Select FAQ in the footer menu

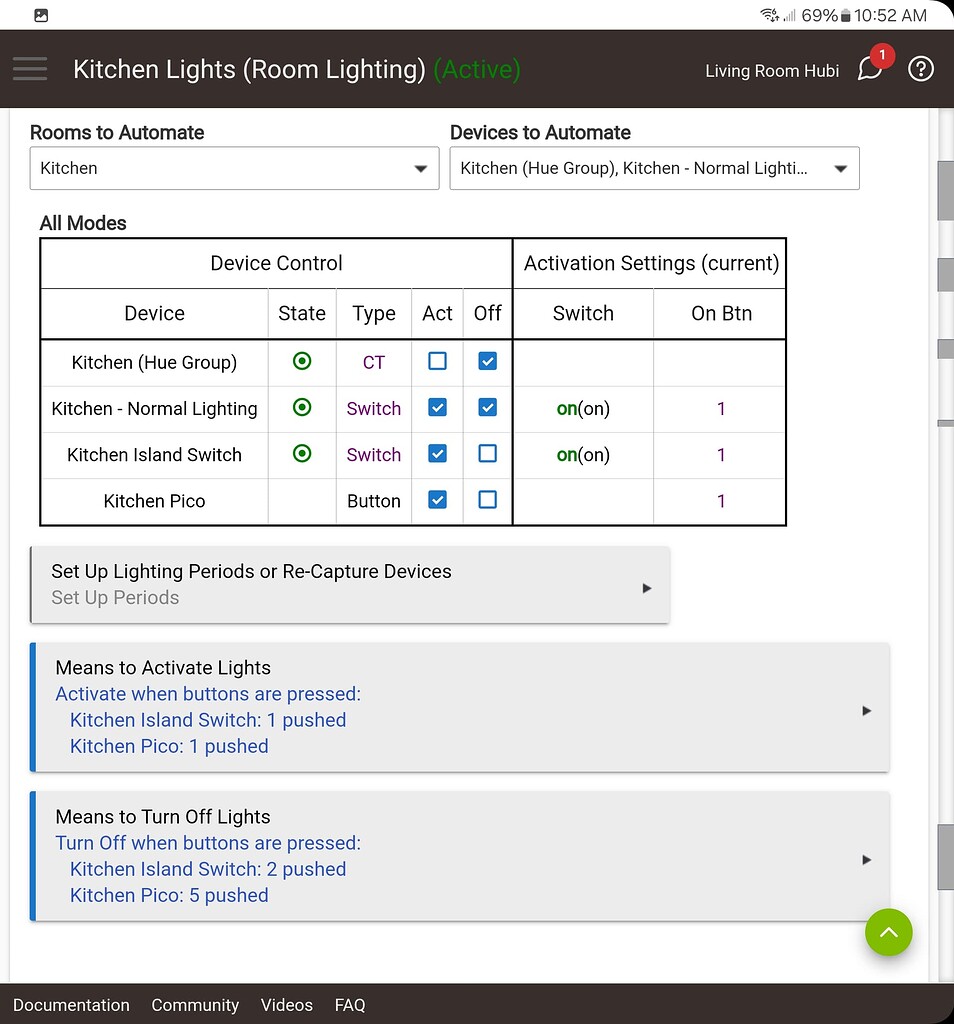click(x=349, y=1005)
